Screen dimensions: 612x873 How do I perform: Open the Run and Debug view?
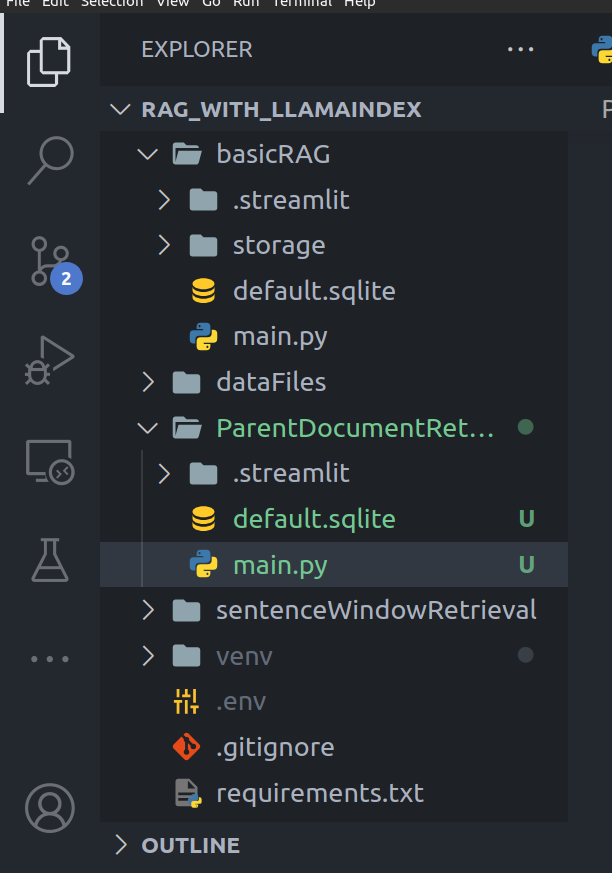coord(49,361)
